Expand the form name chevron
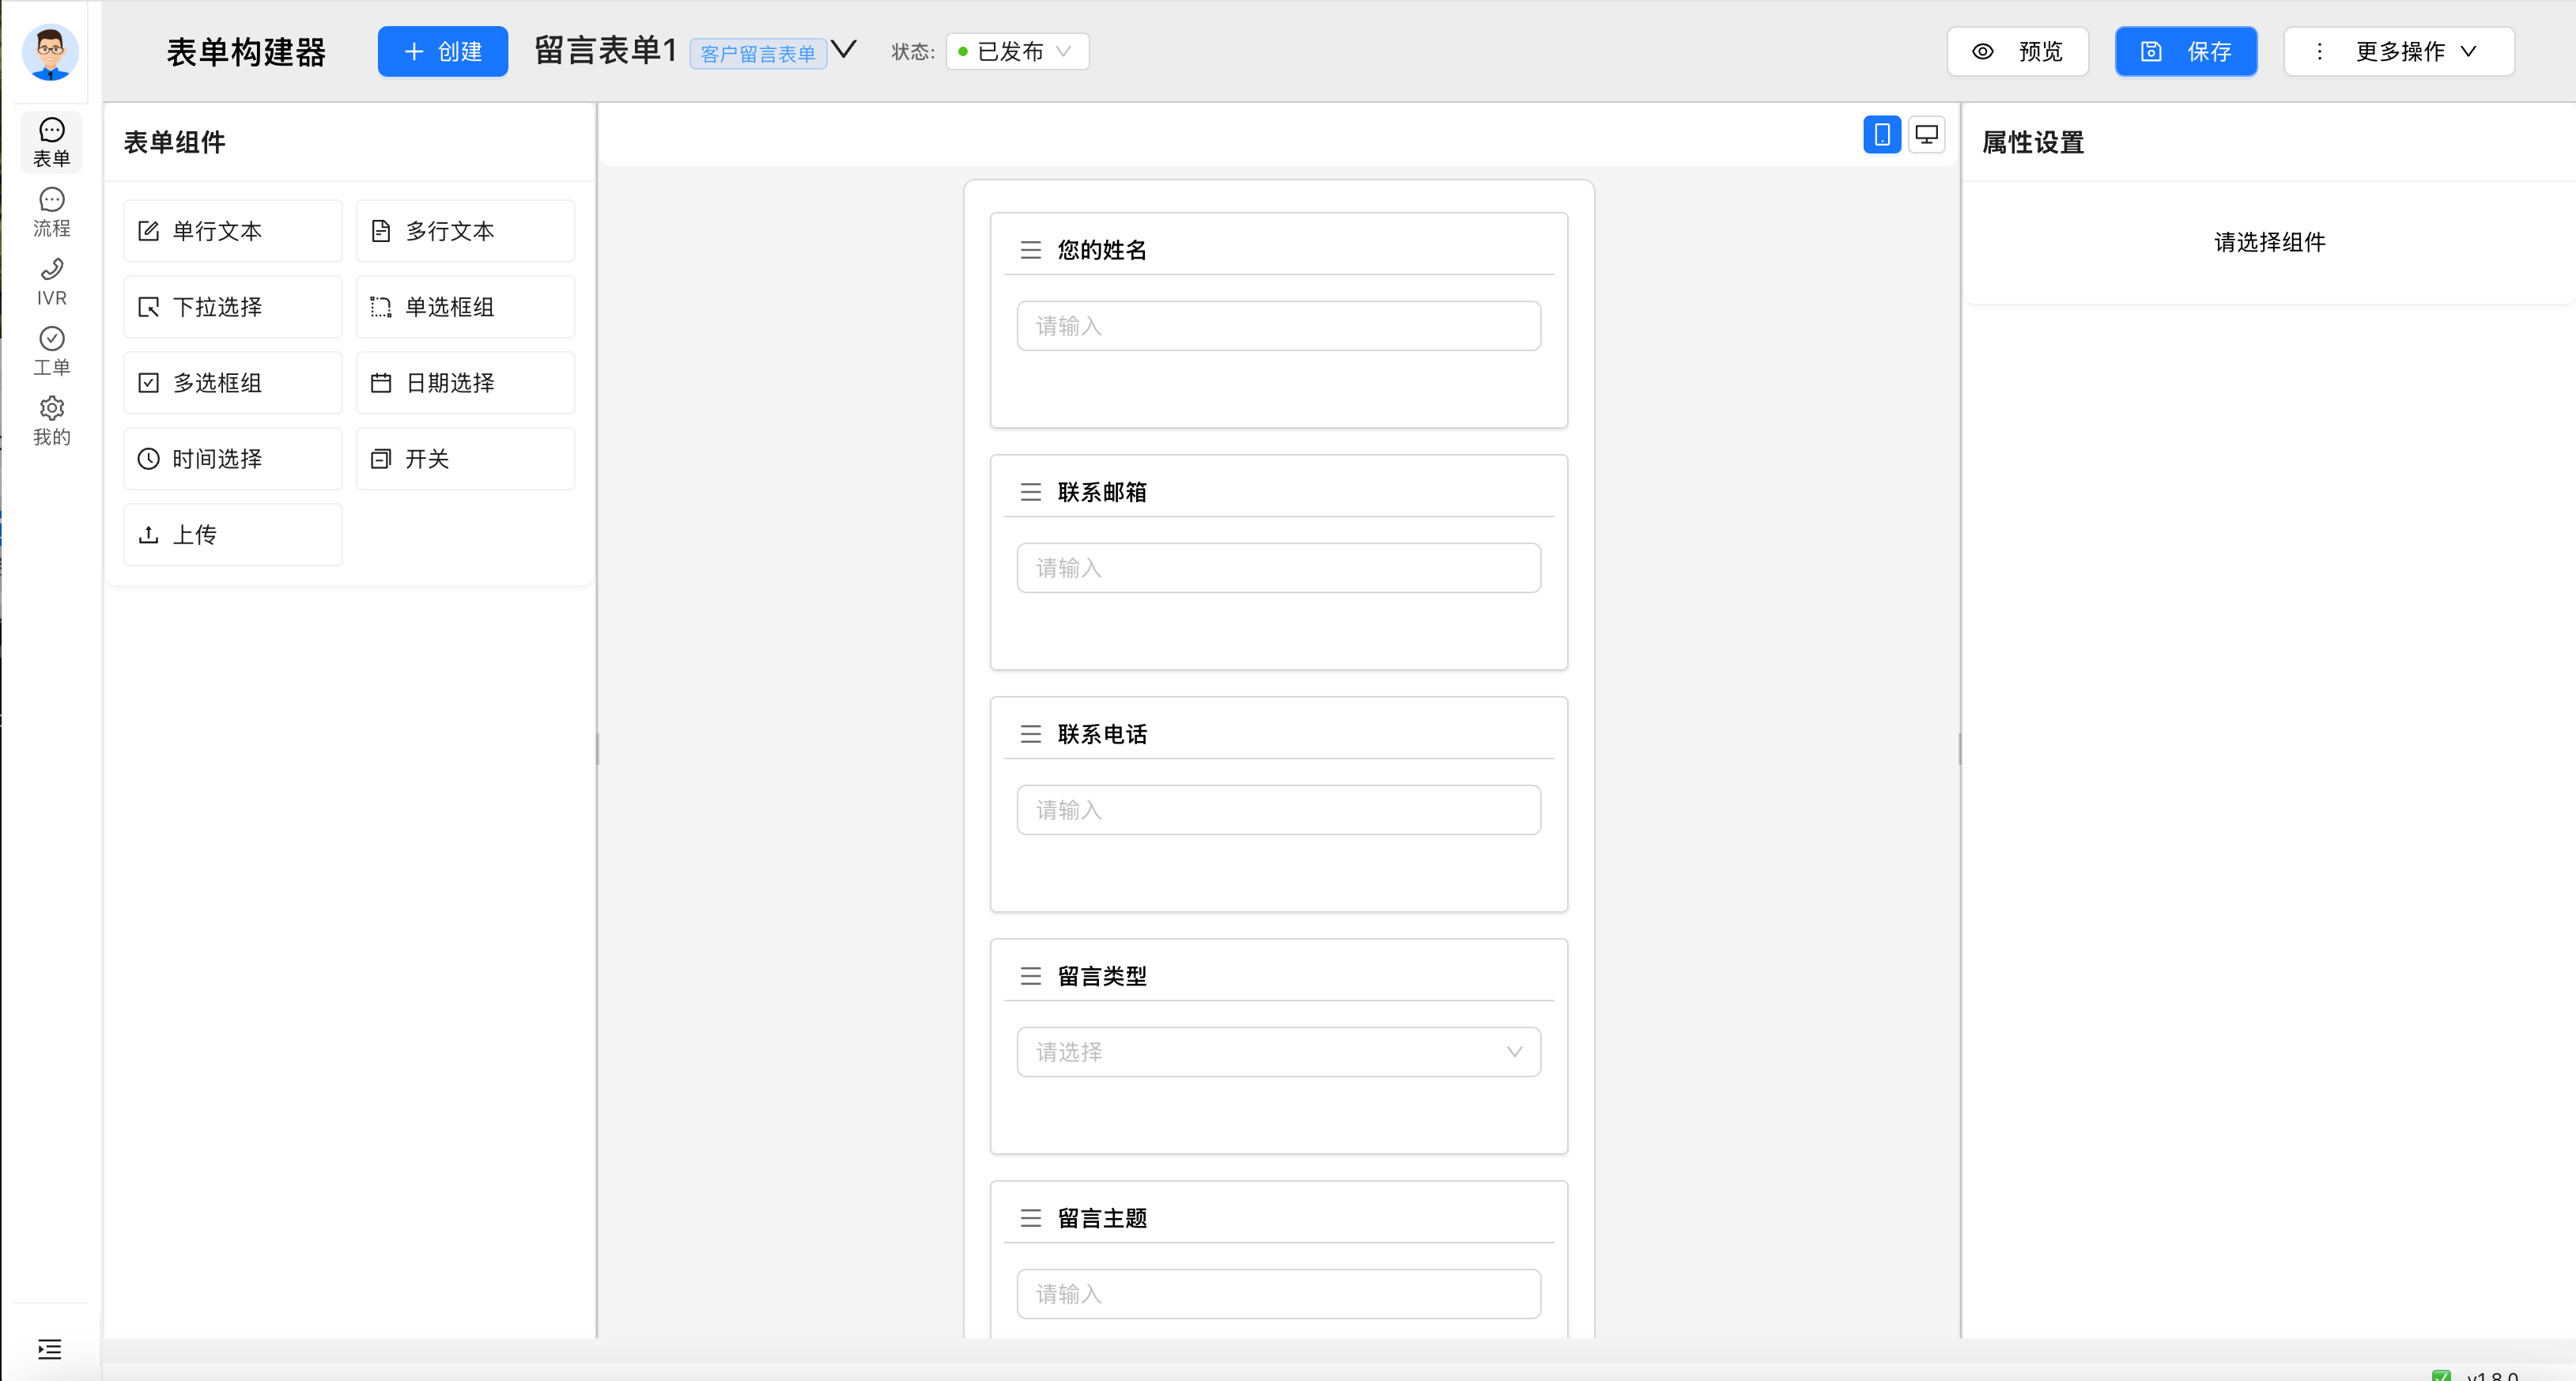This screenshot has width=2576, height=1381. click(x=844, y=49)
